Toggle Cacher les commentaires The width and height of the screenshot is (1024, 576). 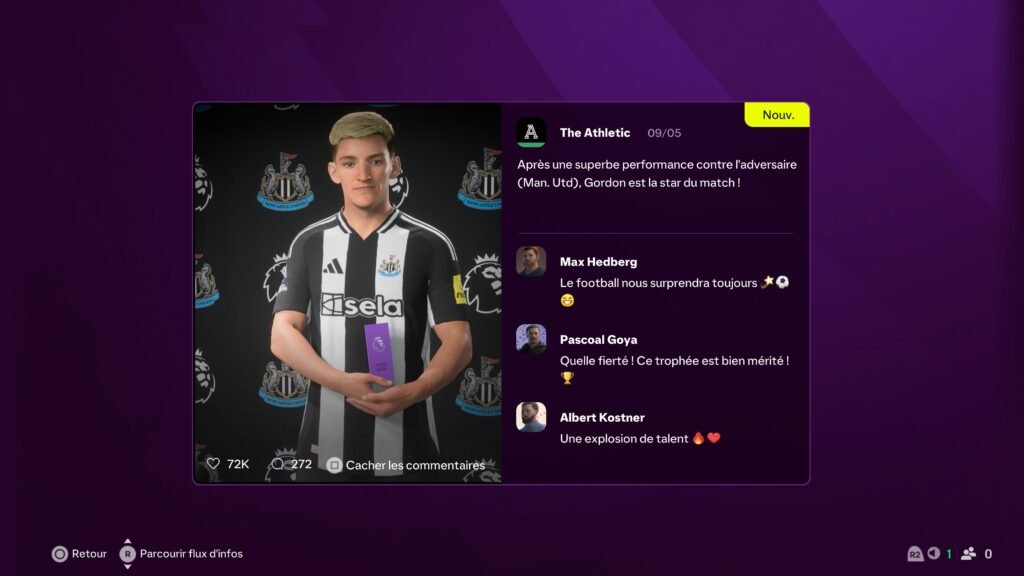point(406,465)
